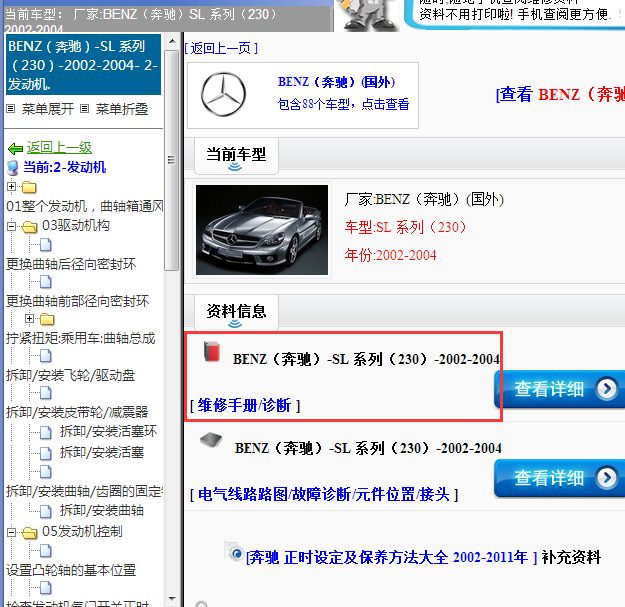Click page icon for 更换曲轴后径向密封环
Screen dimensions: 625x607
click(46, 245)
